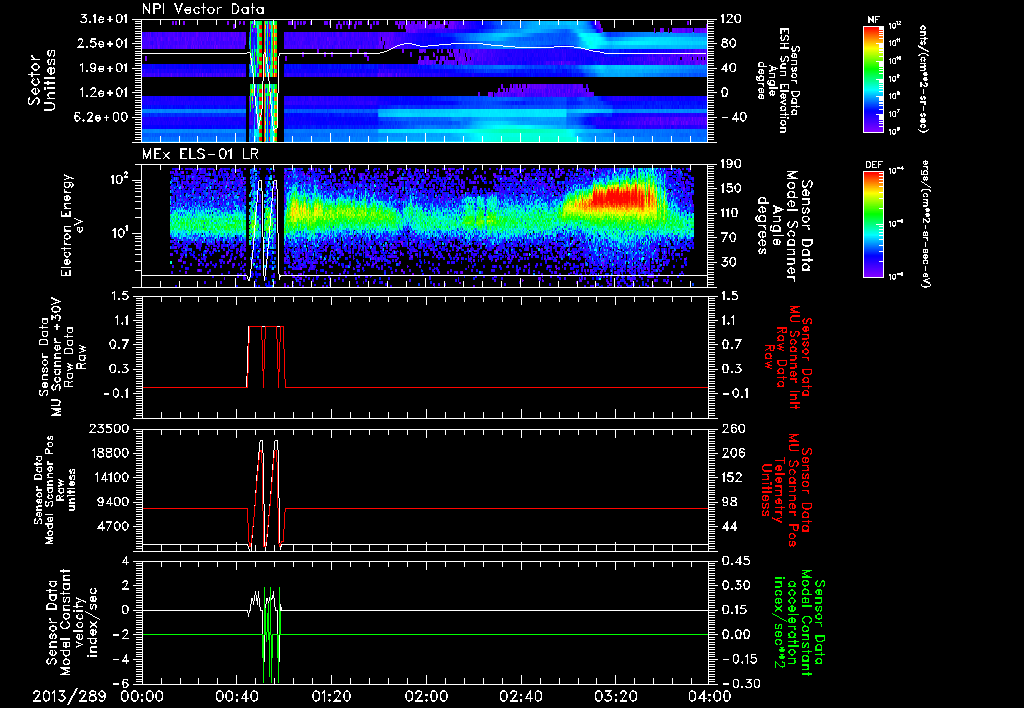Pick the 01:20 time tick label
1024x708 pixels.
pos(331,696)
